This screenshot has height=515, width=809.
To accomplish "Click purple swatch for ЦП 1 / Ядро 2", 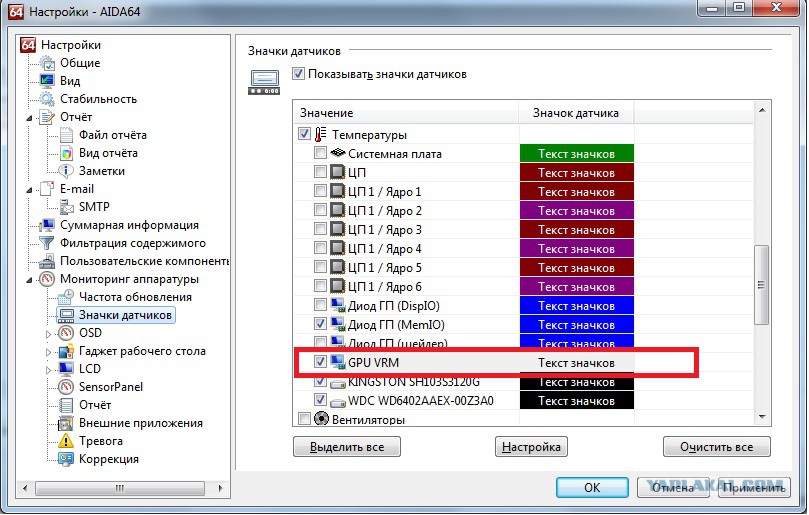I will click(576, 211).
